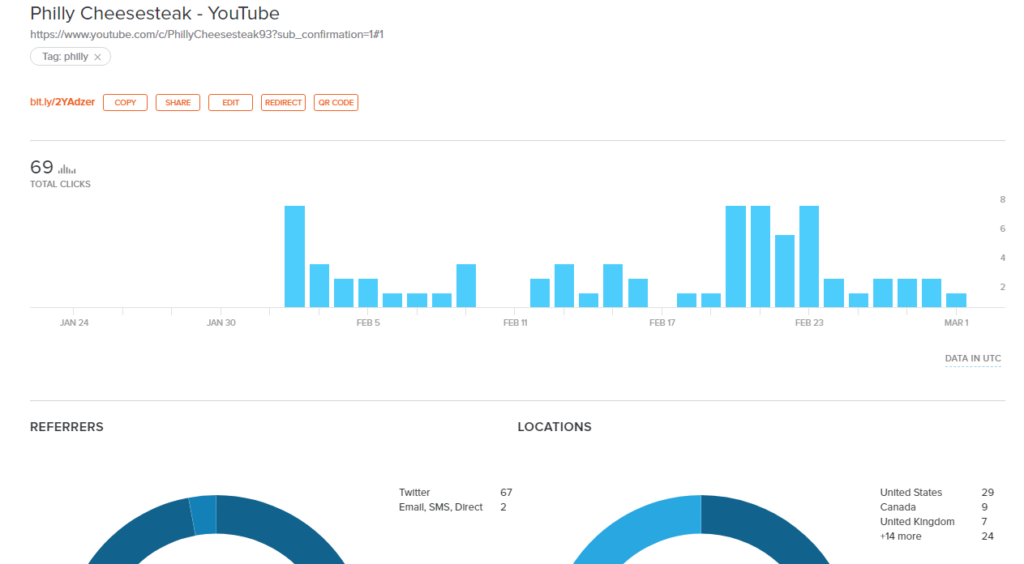Screen dimensions: 1024x564
Task: Click the light blue slice of referrers donut
Action: click(x=204, y=515)
